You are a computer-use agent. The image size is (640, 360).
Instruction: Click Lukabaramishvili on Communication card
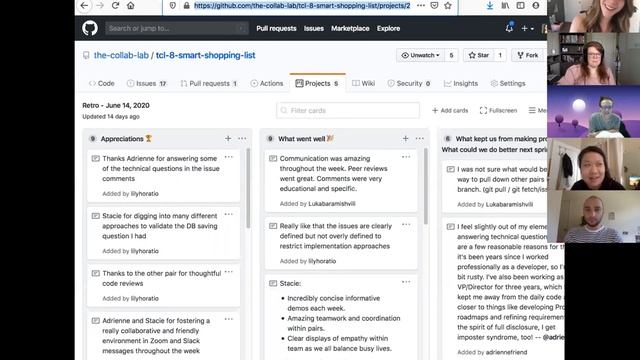coord(331,203)
